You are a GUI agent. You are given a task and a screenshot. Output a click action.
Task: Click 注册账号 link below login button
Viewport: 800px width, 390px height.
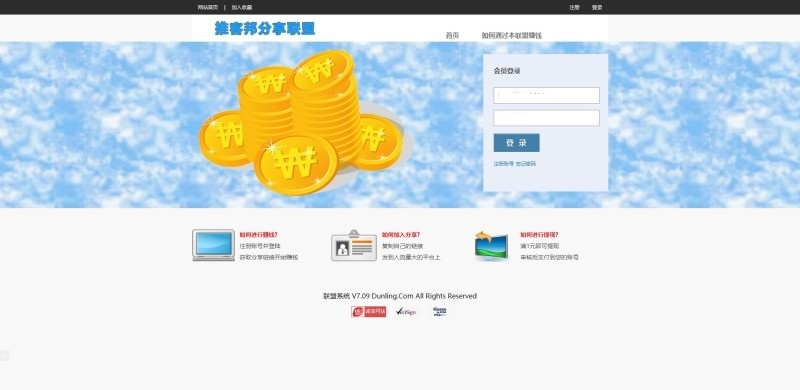503,164
